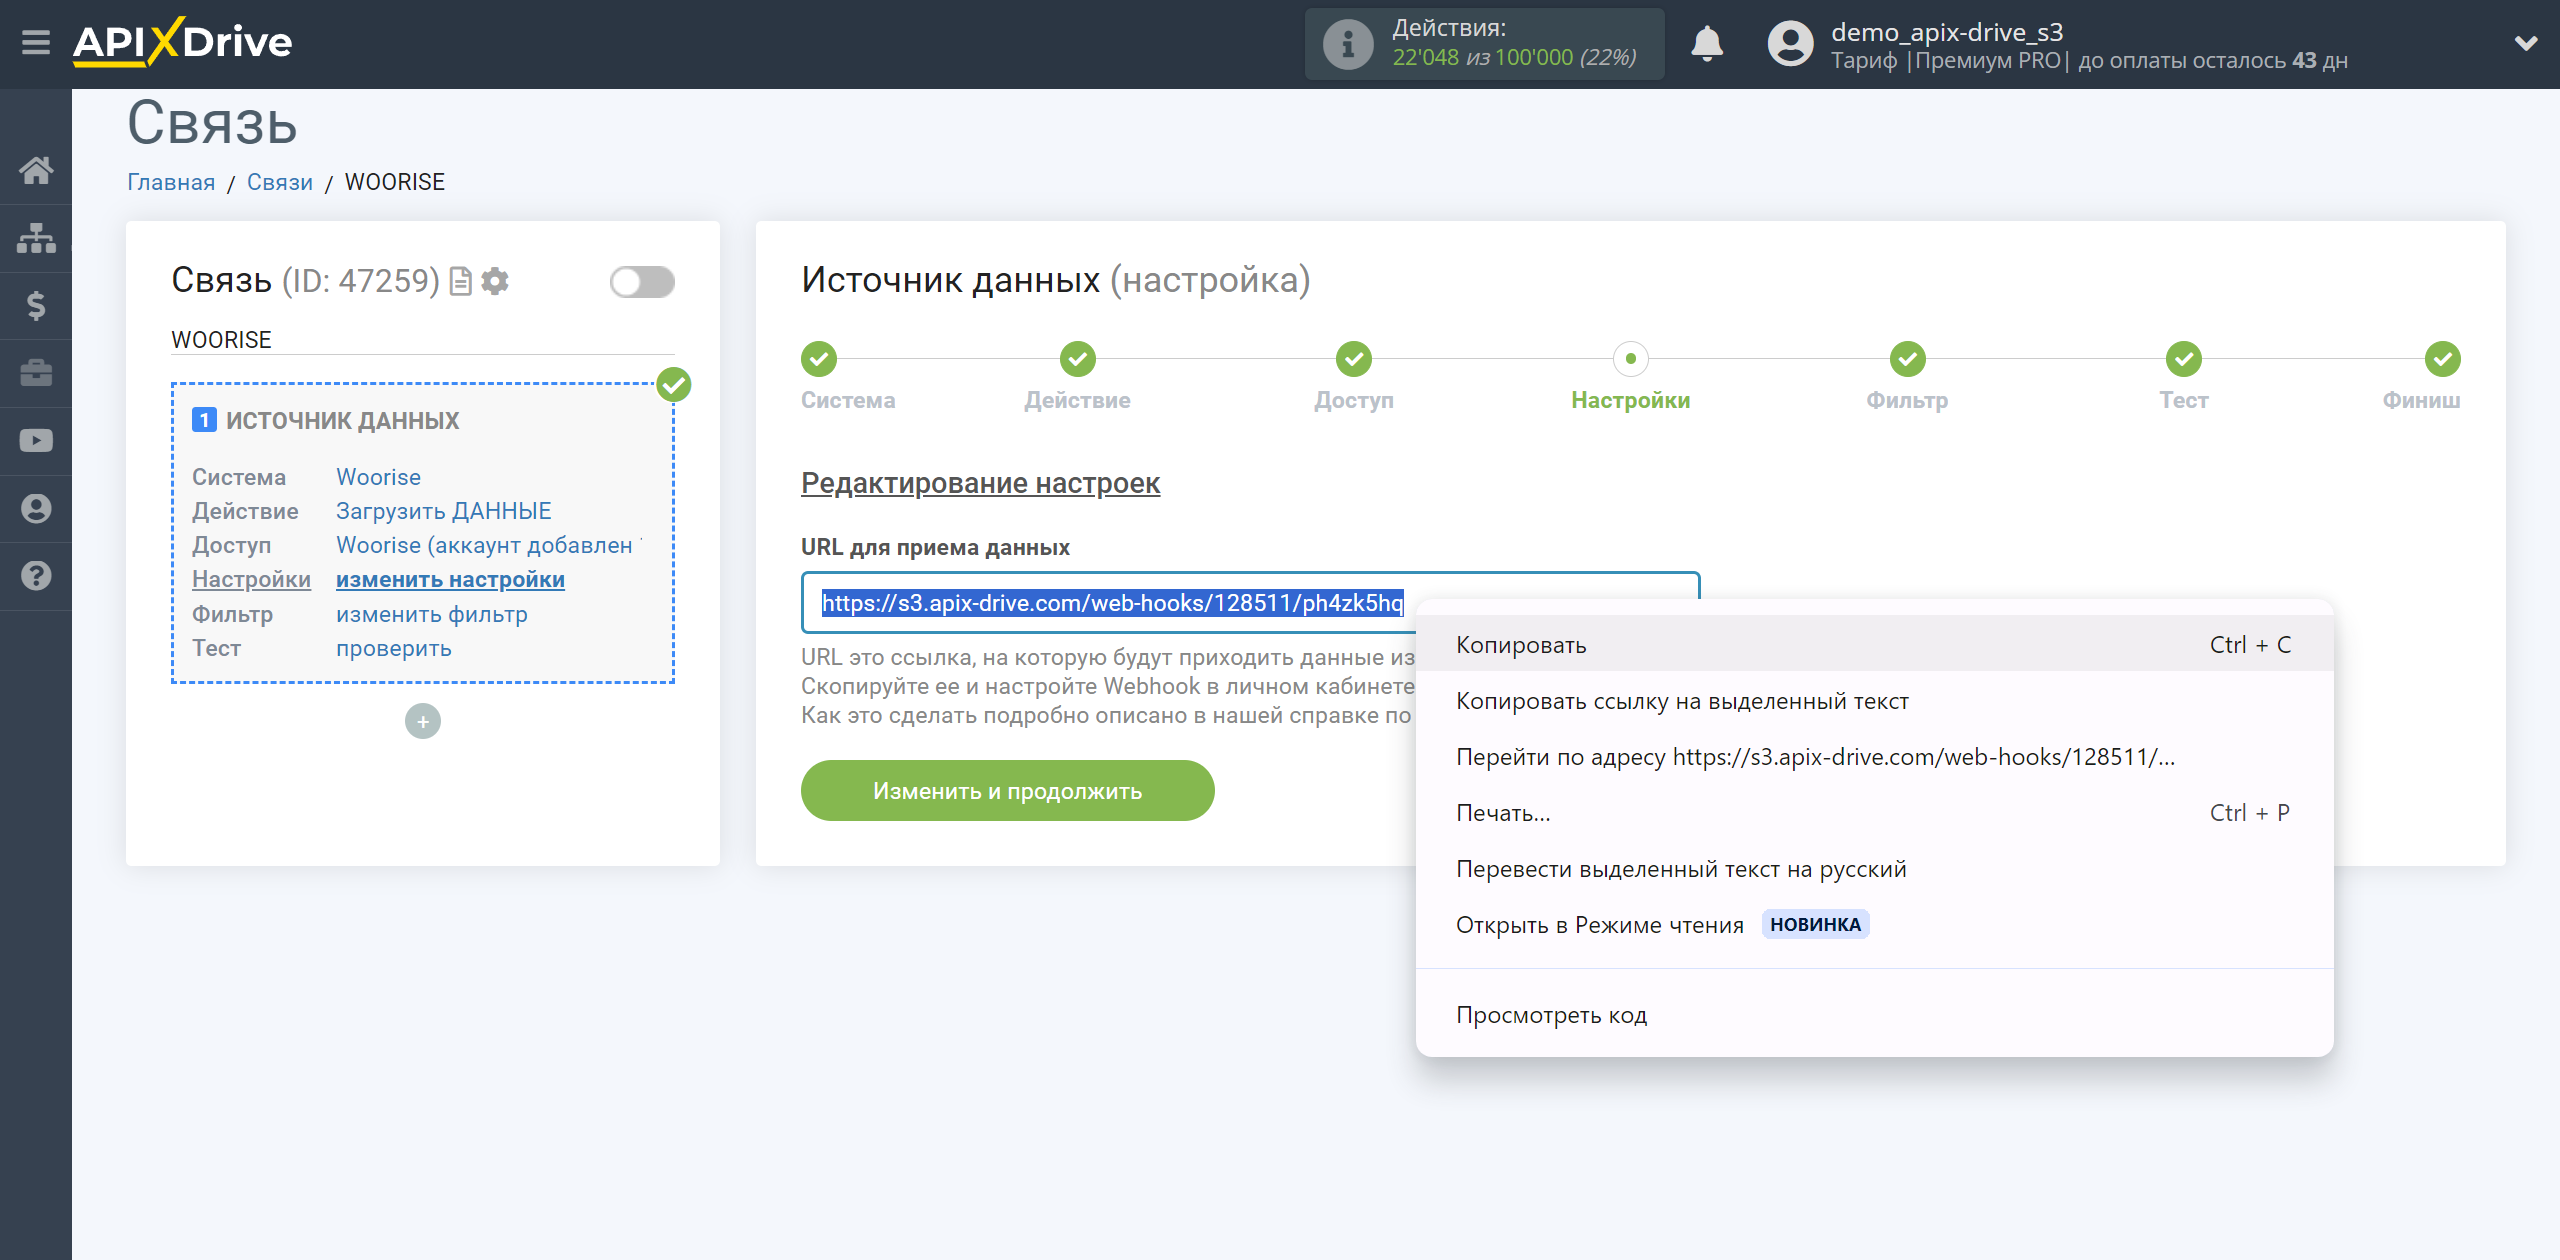Select Перевести выделенный текст на русский
Viewport: 2560px width, 1260px height.
[x=1874, y=869]
